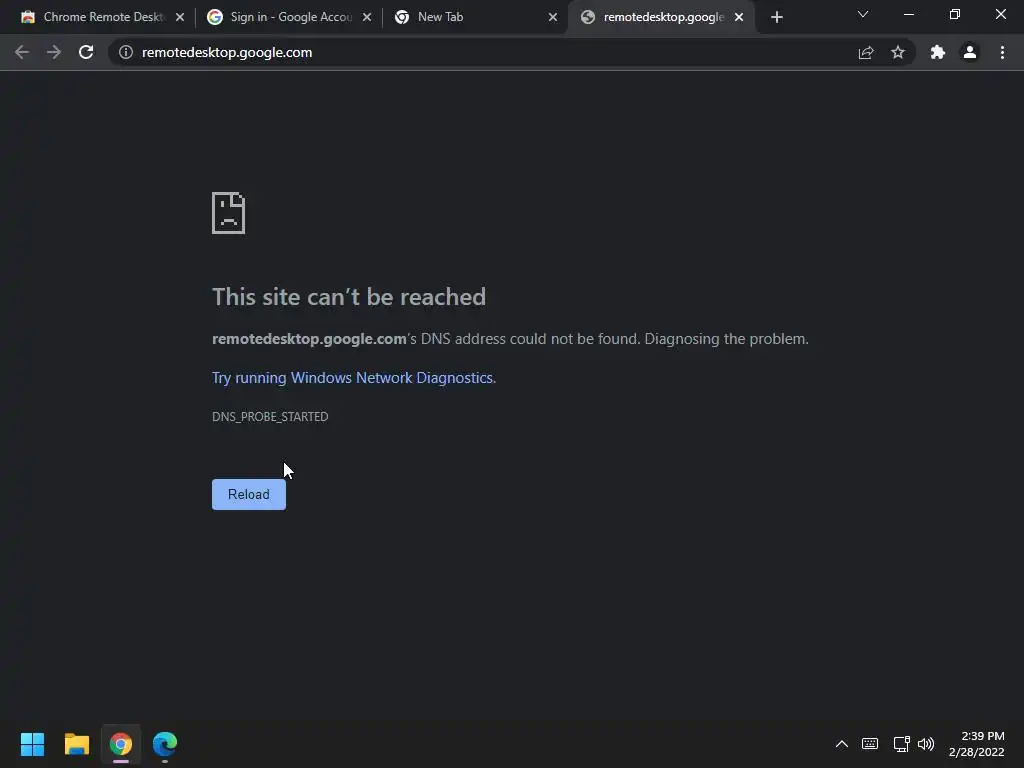Open the volume speaker tray icon
This screenshot has width=1024, height=768.
[x=926, y=744]
